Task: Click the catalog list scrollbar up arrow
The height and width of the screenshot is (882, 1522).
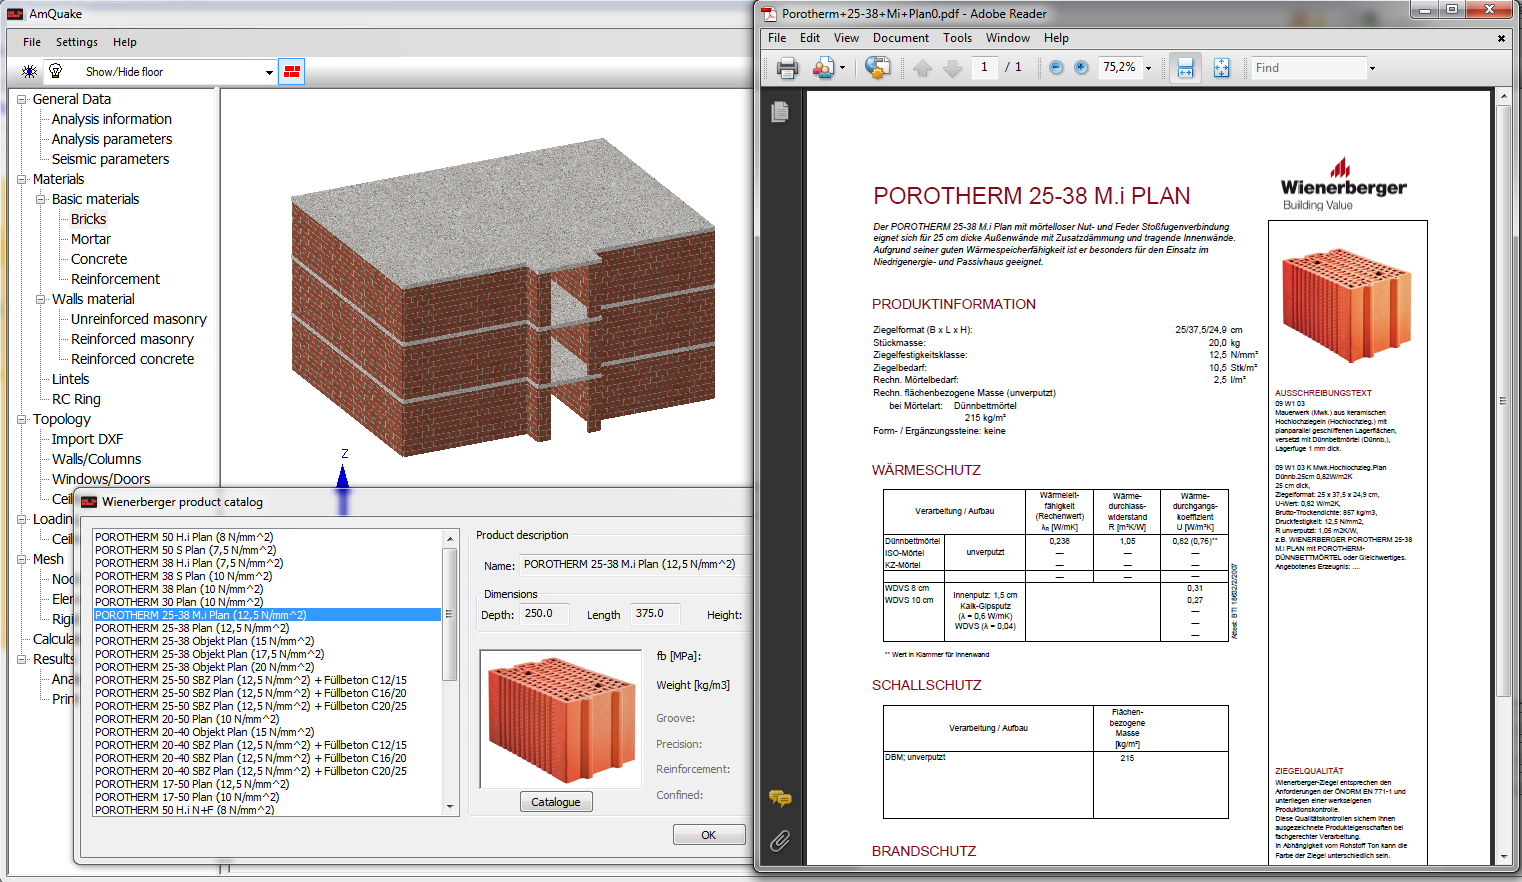Action: [x=450, y=538]
